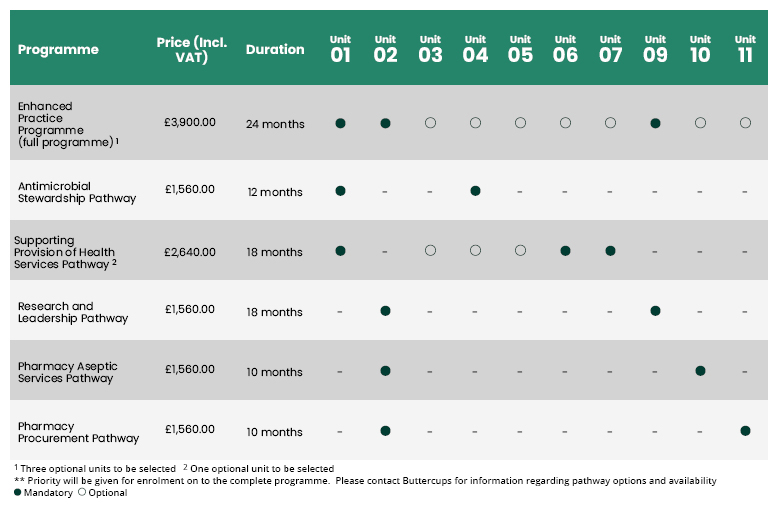Viewport: 778px width, 508px height.
Task: Select Unit 11 optional circle in Enhanced Practice row
Action: (745, 123)
